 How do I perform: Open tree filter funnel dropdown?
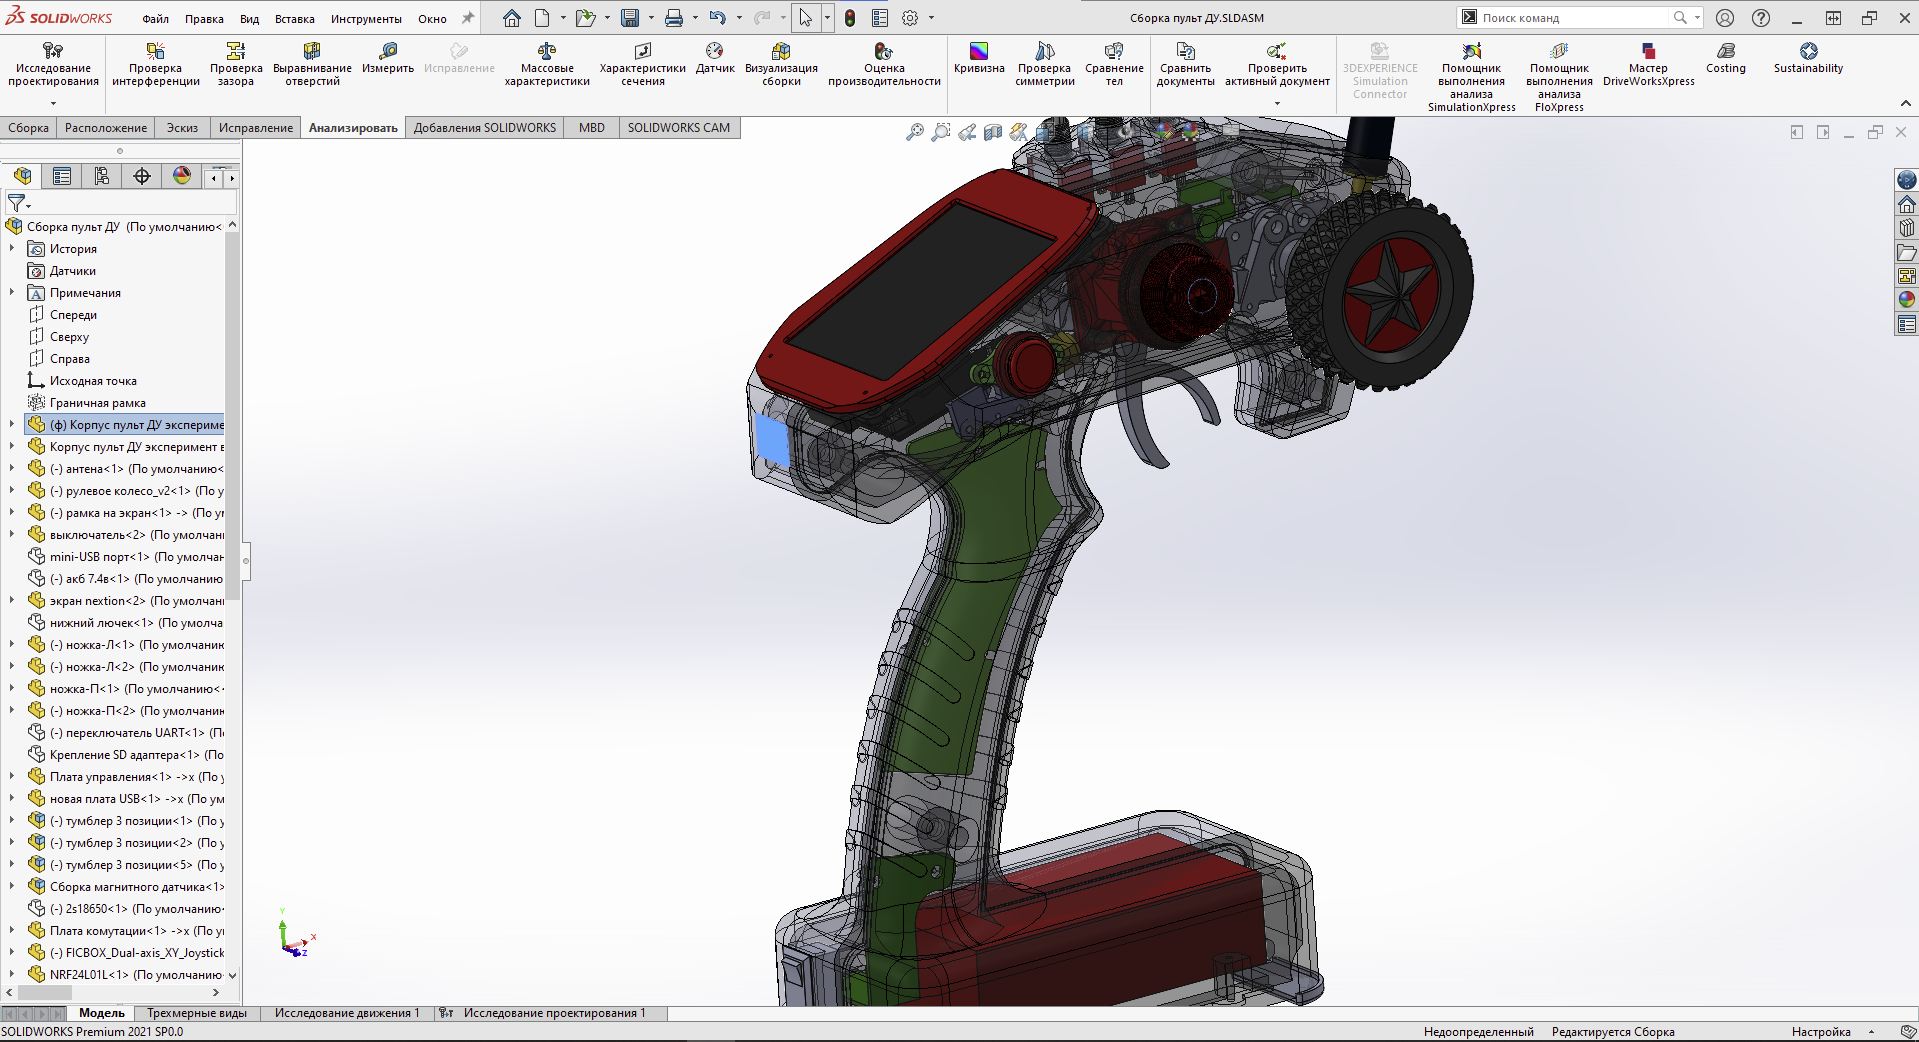tap(19, 203)
